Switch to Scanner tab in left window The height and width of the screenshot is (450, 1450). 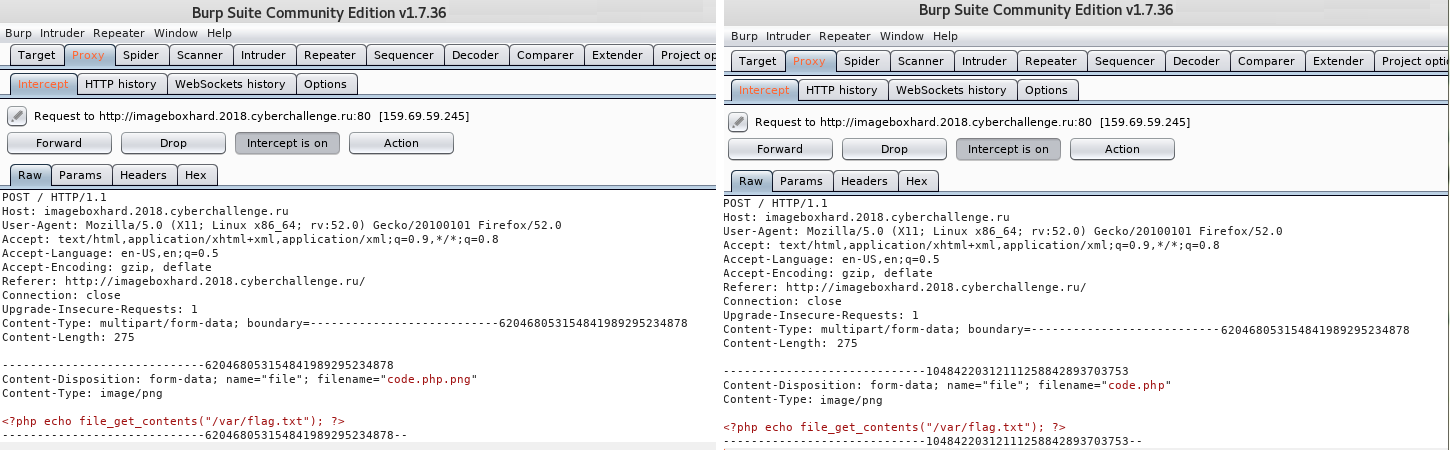pyautogui.click(x=201, y=55)
